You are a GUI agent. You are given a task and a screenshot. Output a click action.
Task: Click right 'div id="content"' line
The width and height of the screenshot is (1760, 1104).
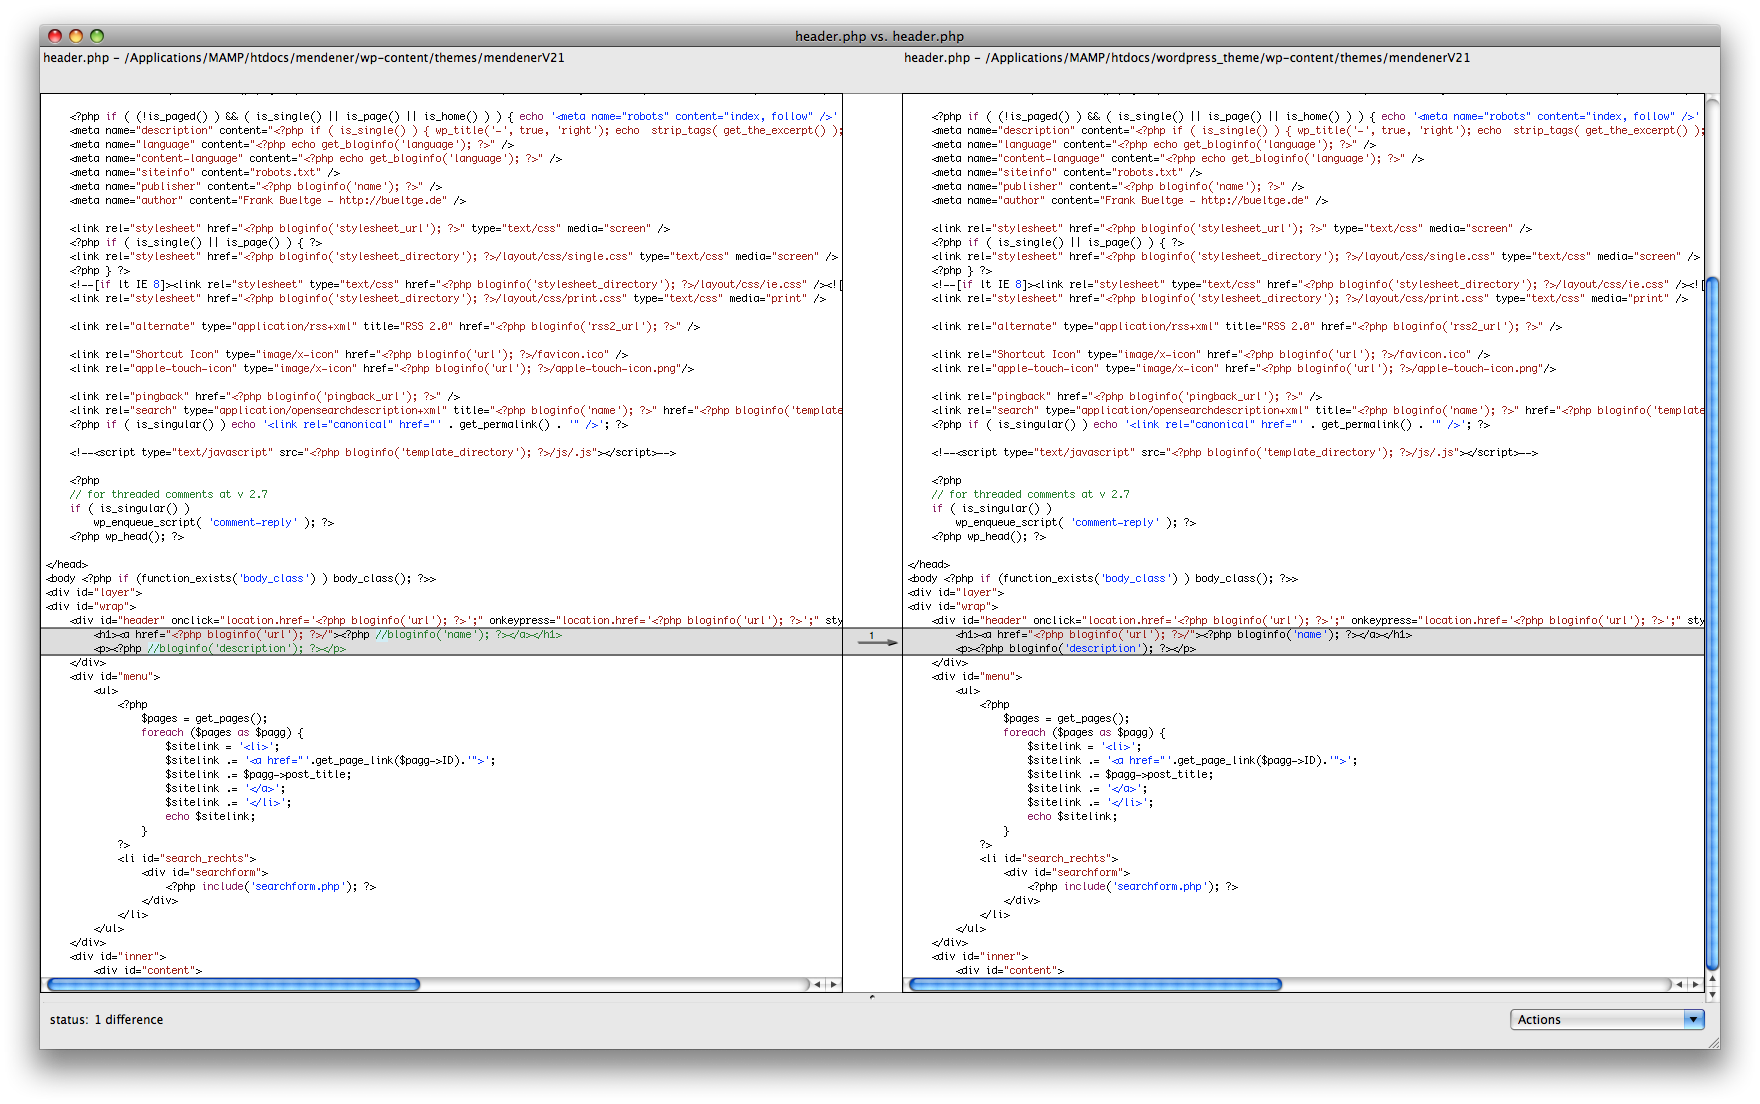coord(1010,971)
